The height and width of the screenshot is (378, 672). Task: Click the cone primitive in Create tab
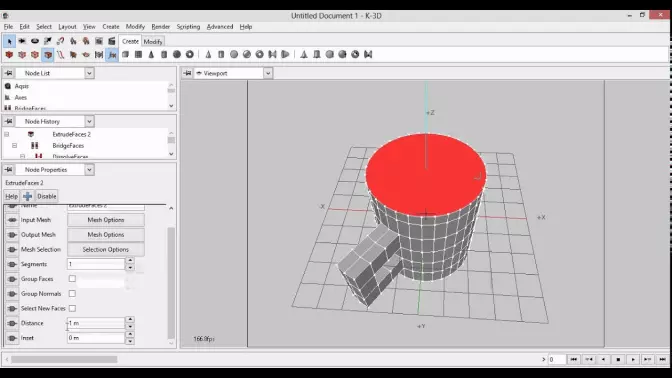151,54
